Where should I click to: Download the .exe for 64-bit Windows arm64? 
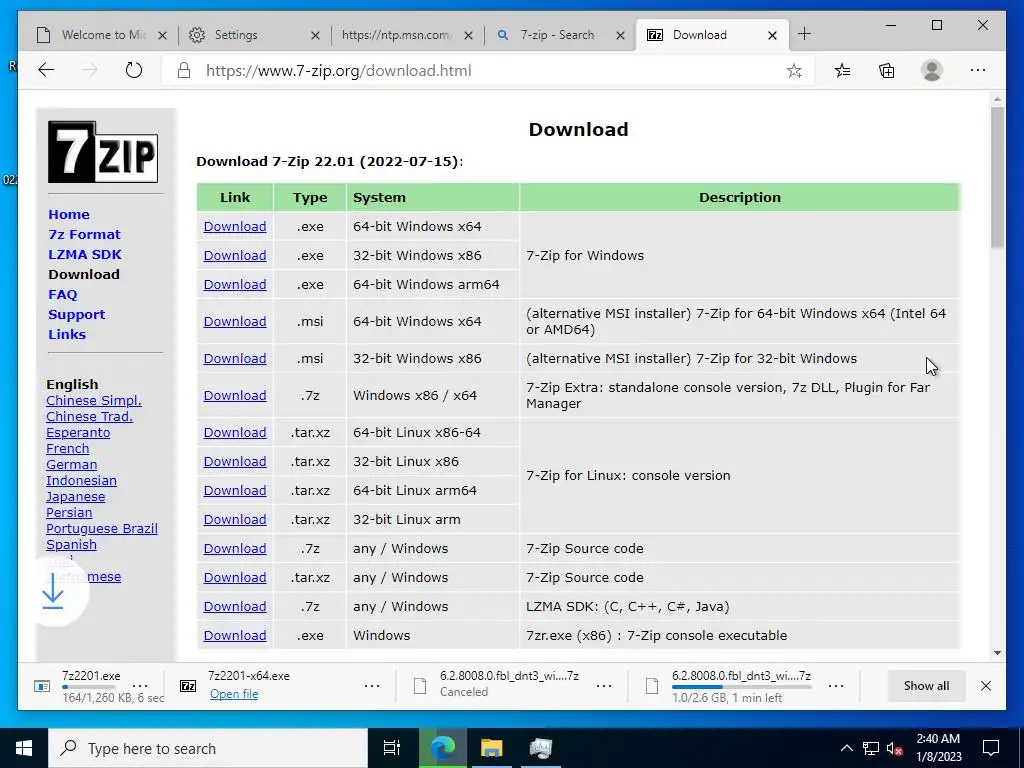coord(235,285)
